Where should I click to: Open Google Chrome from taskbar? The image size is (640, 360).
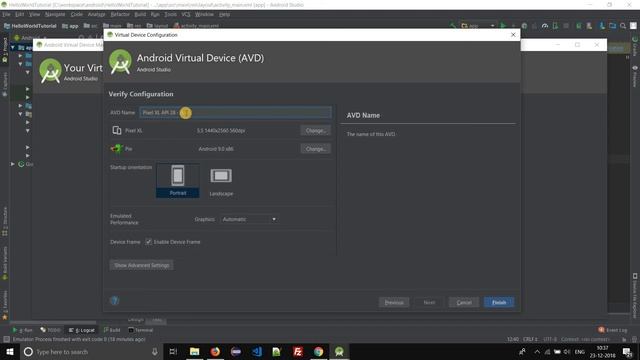318,351
